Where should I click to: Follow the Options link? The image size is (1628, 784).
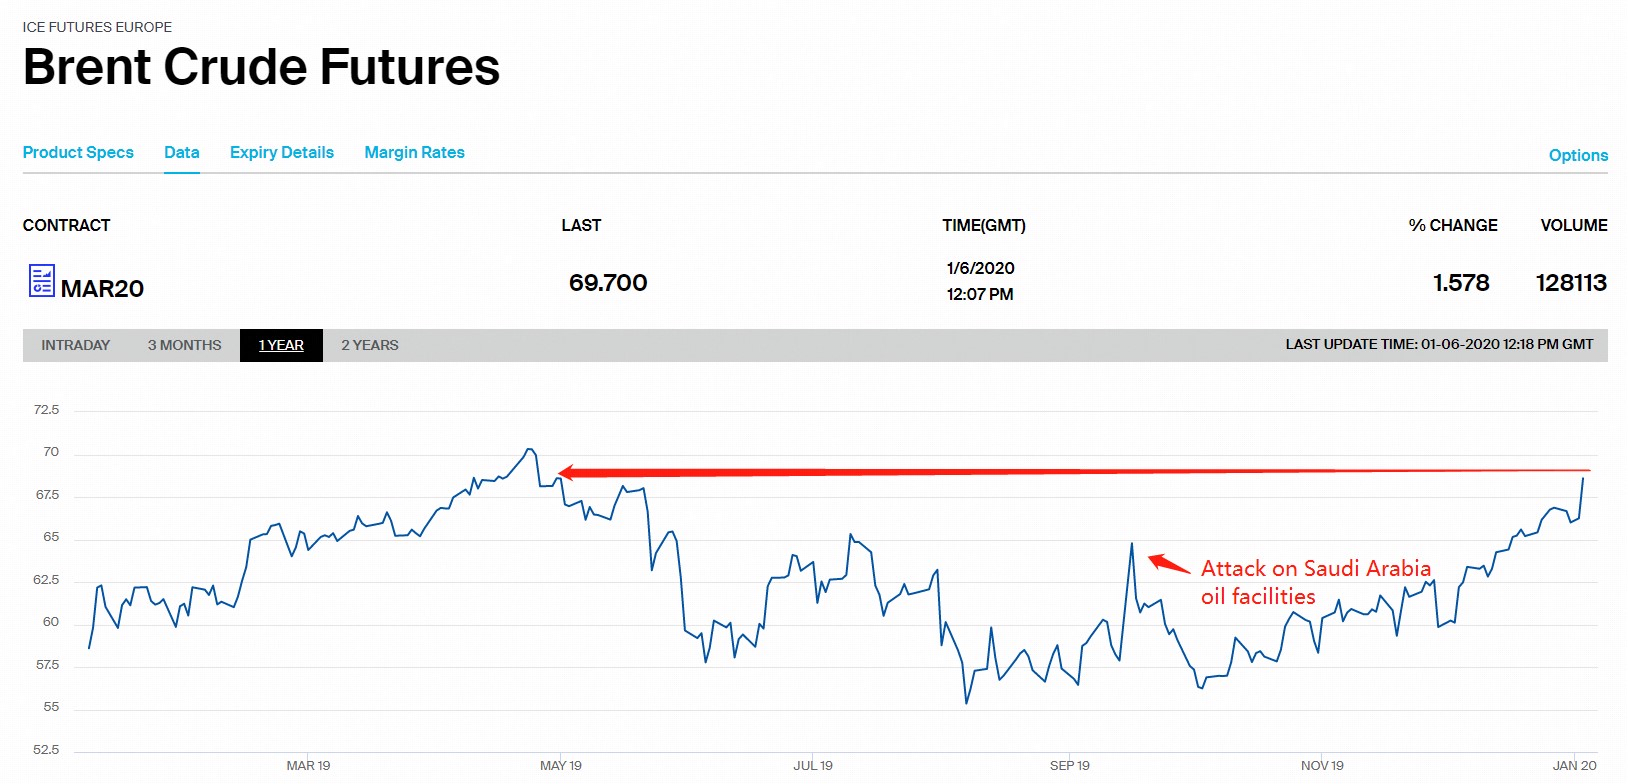tap(1578, 155)
